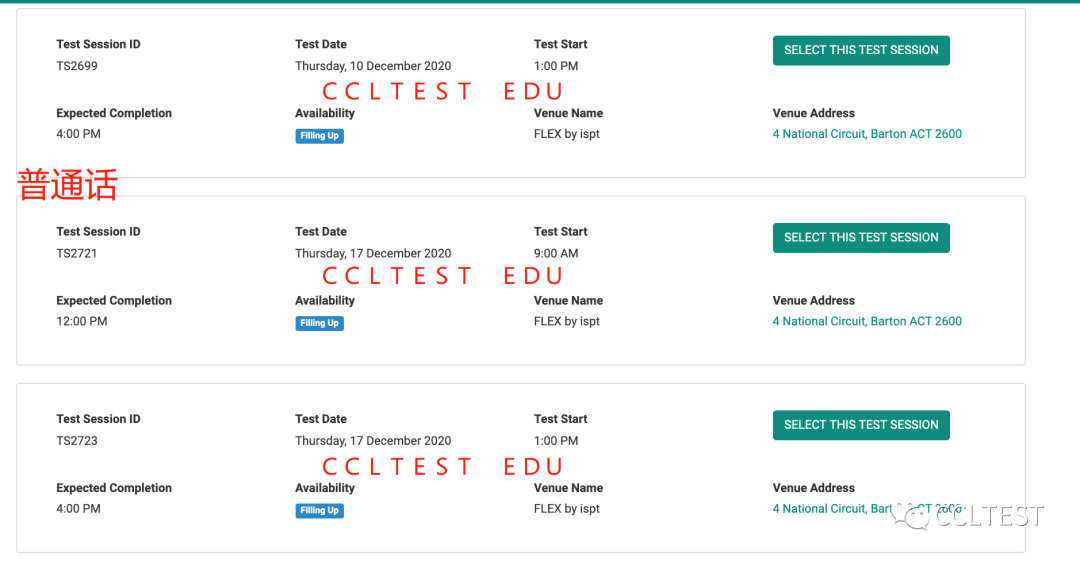Click the TS2721 session ID text

point(76,254)
